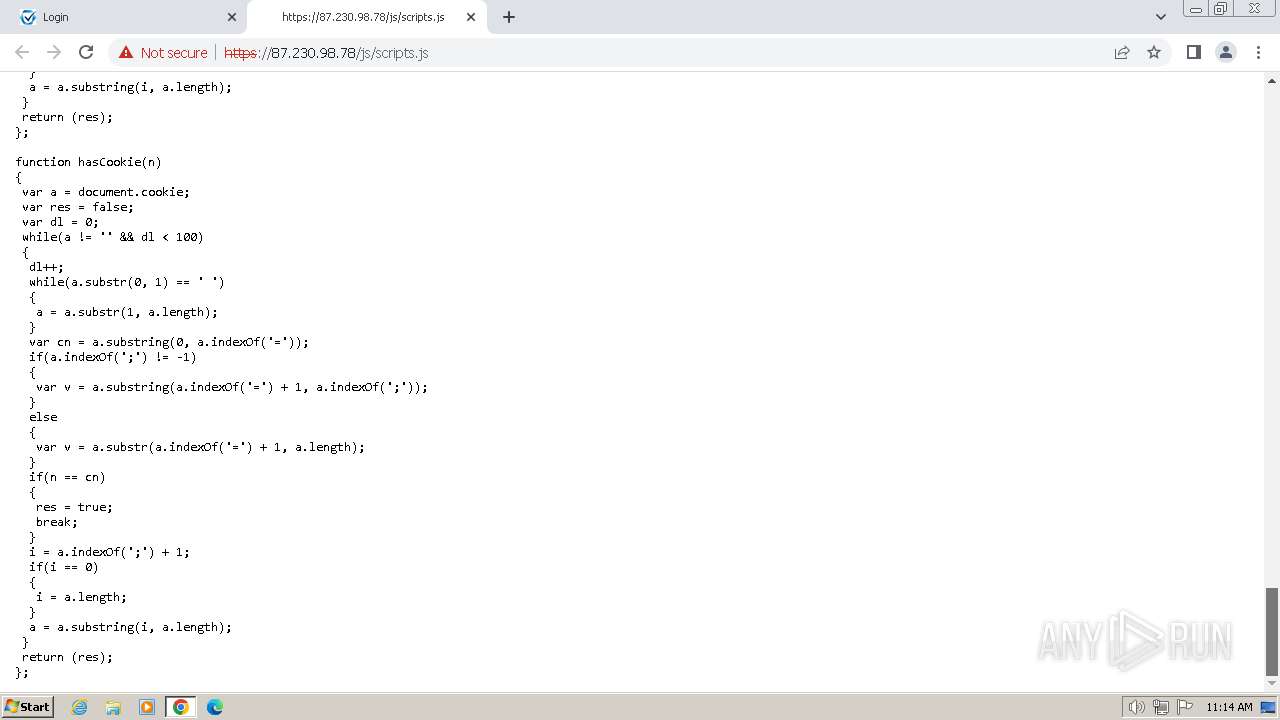
Task: Click the 'i = a.indexOf(';') + 1;' line
Action: 109,552
